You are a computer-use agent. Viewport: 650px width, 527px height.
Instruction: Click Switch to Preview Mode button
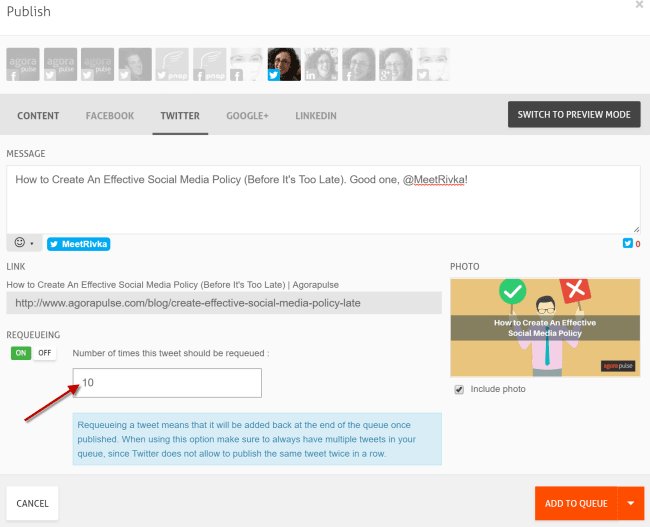point(574,114)
